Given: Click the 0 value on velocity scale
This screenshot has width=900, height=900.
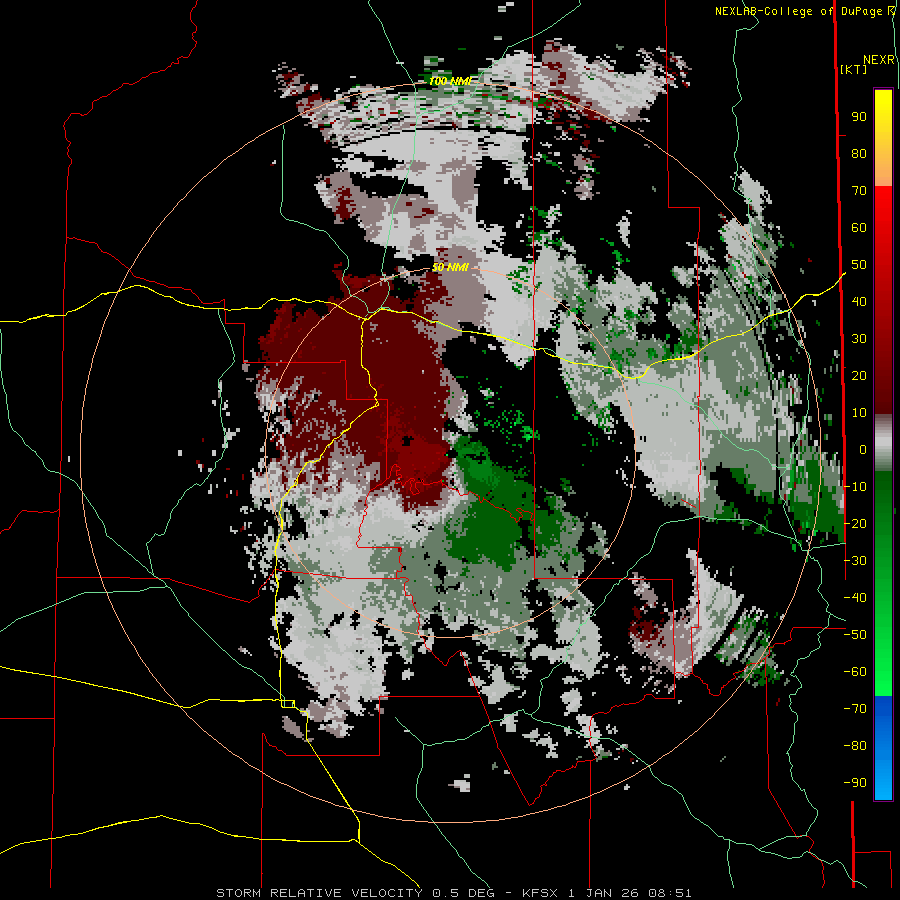Looking at the screenshot, I should [863, 449].
